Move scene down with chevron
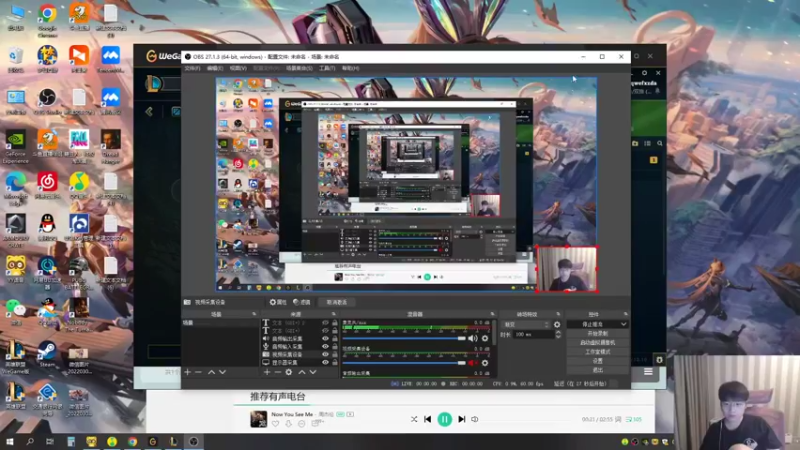The image size is (800, 450). pyautogui.click(x=222, y=372)
